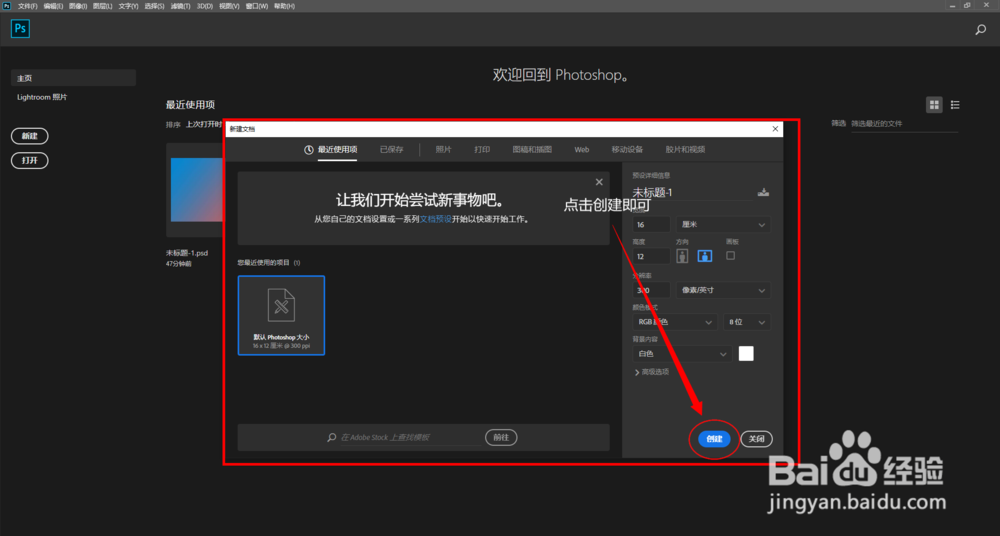Open the 图层(L) menu

pos(103,6)
